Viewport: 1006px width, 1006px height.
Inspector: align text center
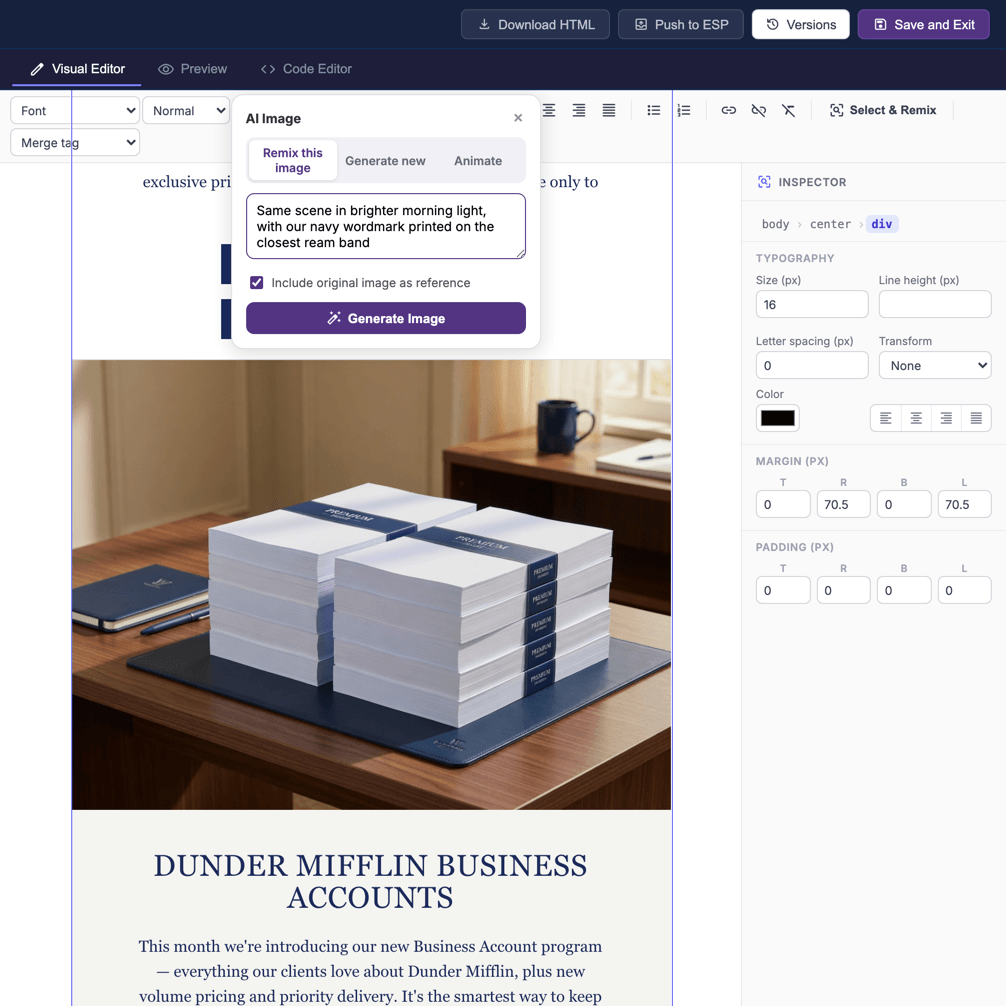click(x=916, y=418)
